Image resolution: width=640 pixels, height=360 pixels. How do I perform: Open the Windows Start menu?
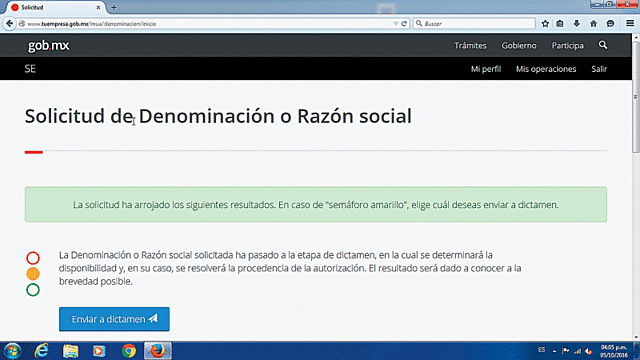point(12,351)
